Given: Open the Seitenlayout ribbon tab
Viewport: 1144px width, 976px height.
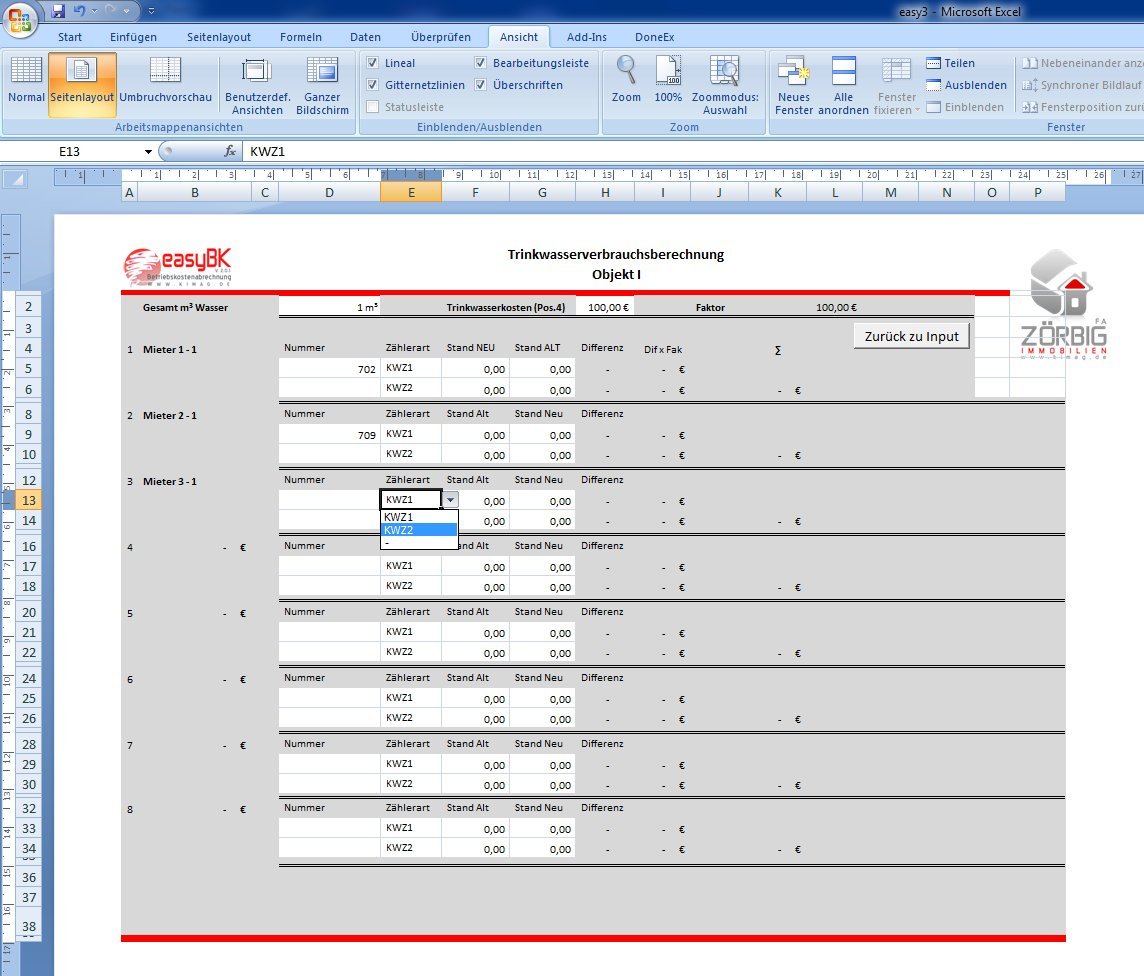Looking at the screenshot, I should (219, 37).
